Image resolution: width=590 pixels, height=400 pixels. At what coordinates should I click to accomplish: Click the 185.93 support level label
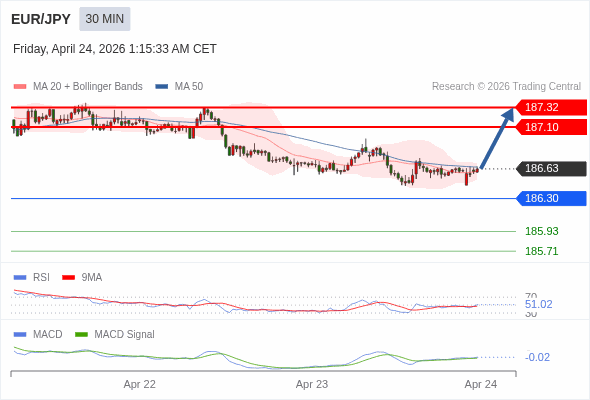pos(541,231)
